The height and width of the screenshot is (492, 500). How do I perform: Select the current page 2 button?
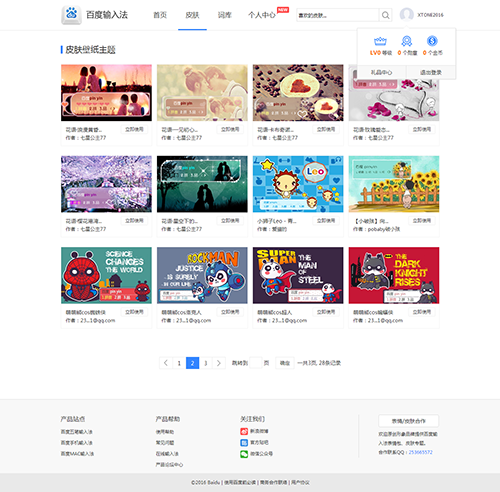coord(192,363)
